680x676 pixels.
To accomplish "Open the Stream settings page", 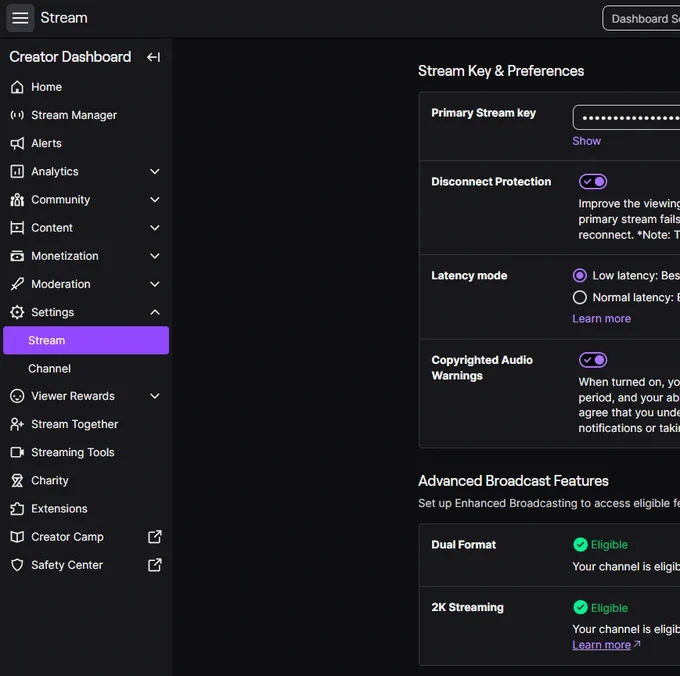I will click(86, 341).
